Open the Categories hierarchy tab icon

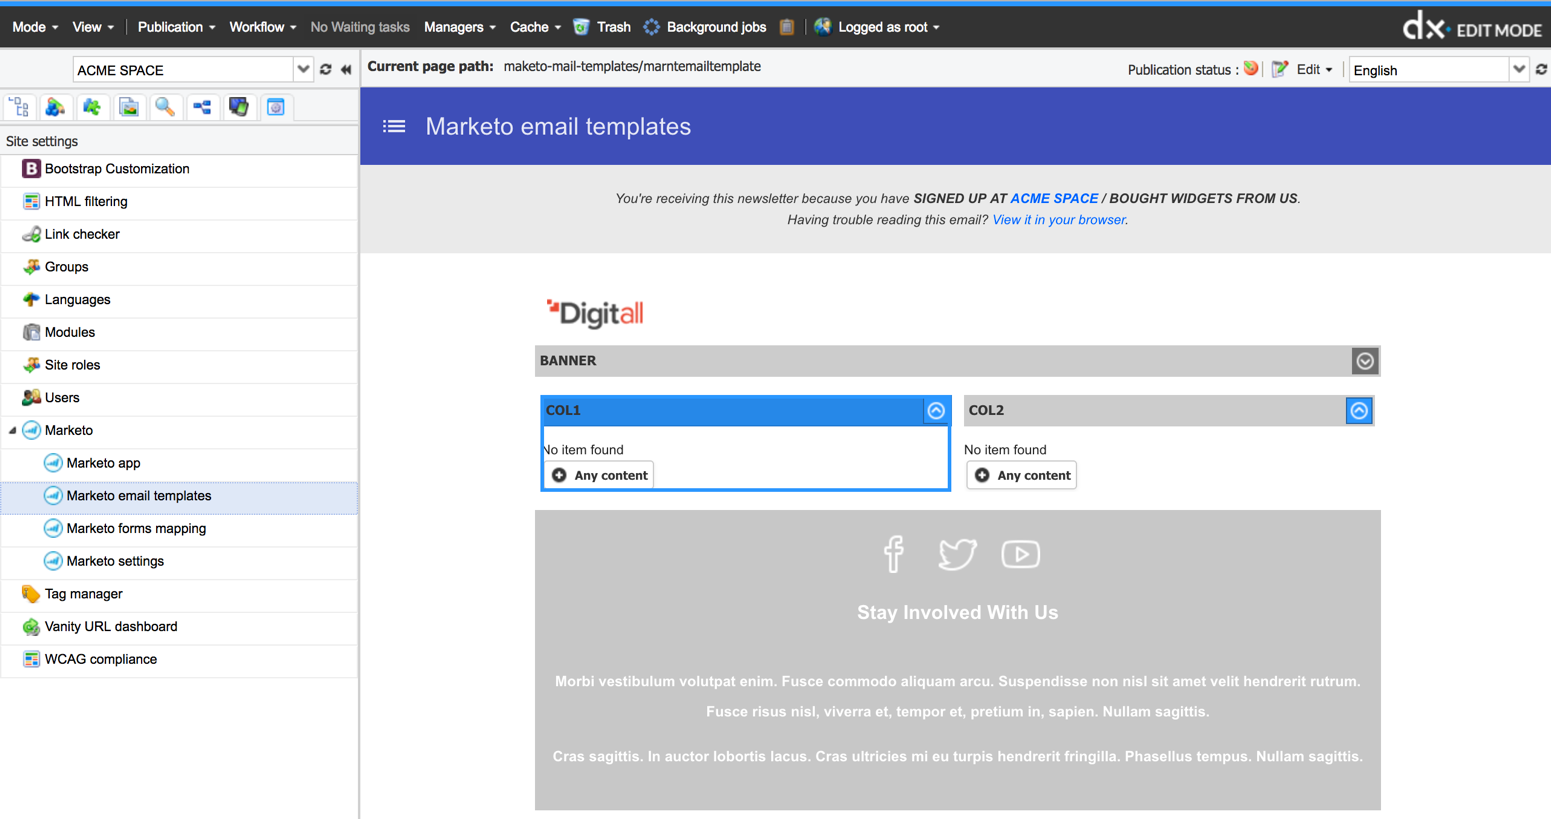coord(202,107)
